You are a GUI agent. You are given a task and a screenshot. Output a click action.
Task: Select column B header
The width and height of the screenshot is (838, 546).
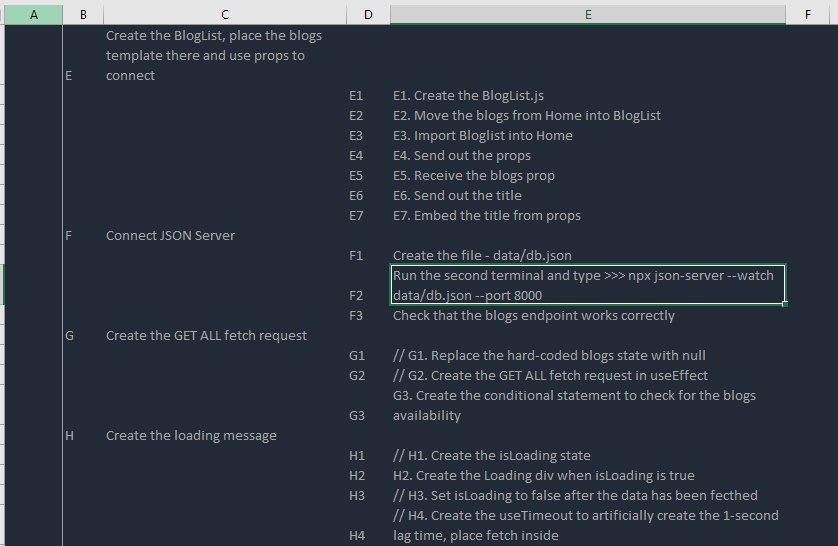[83, 14]
